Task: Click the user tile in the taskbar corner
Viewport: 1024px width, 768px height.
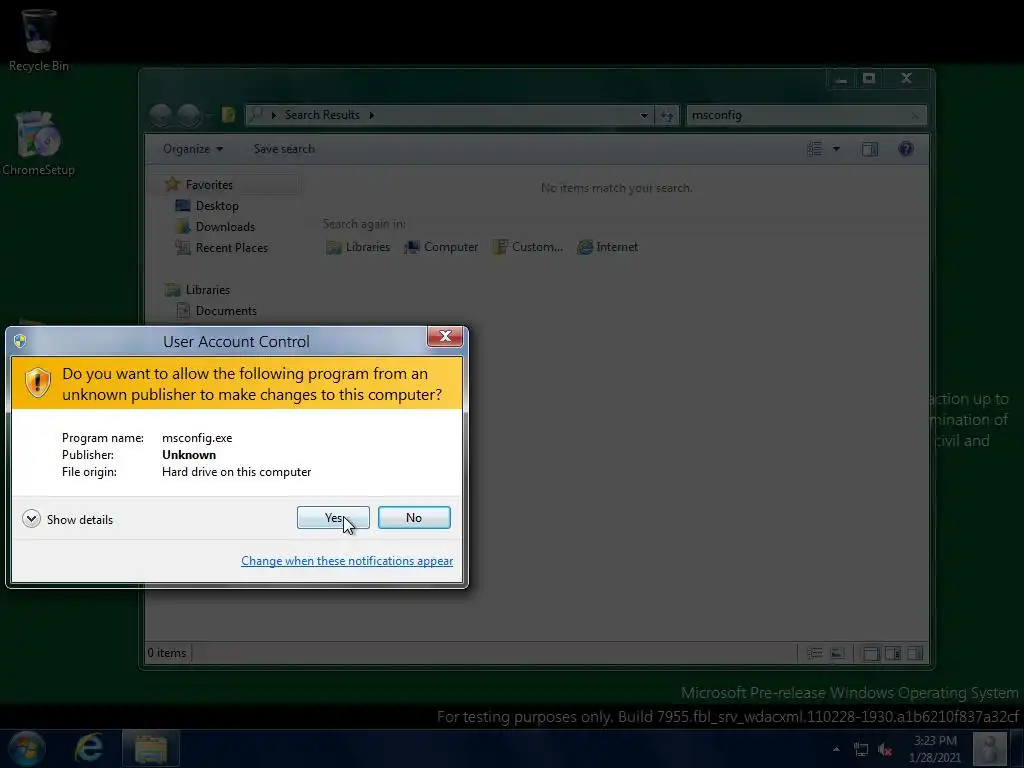Action: [990, 749]
